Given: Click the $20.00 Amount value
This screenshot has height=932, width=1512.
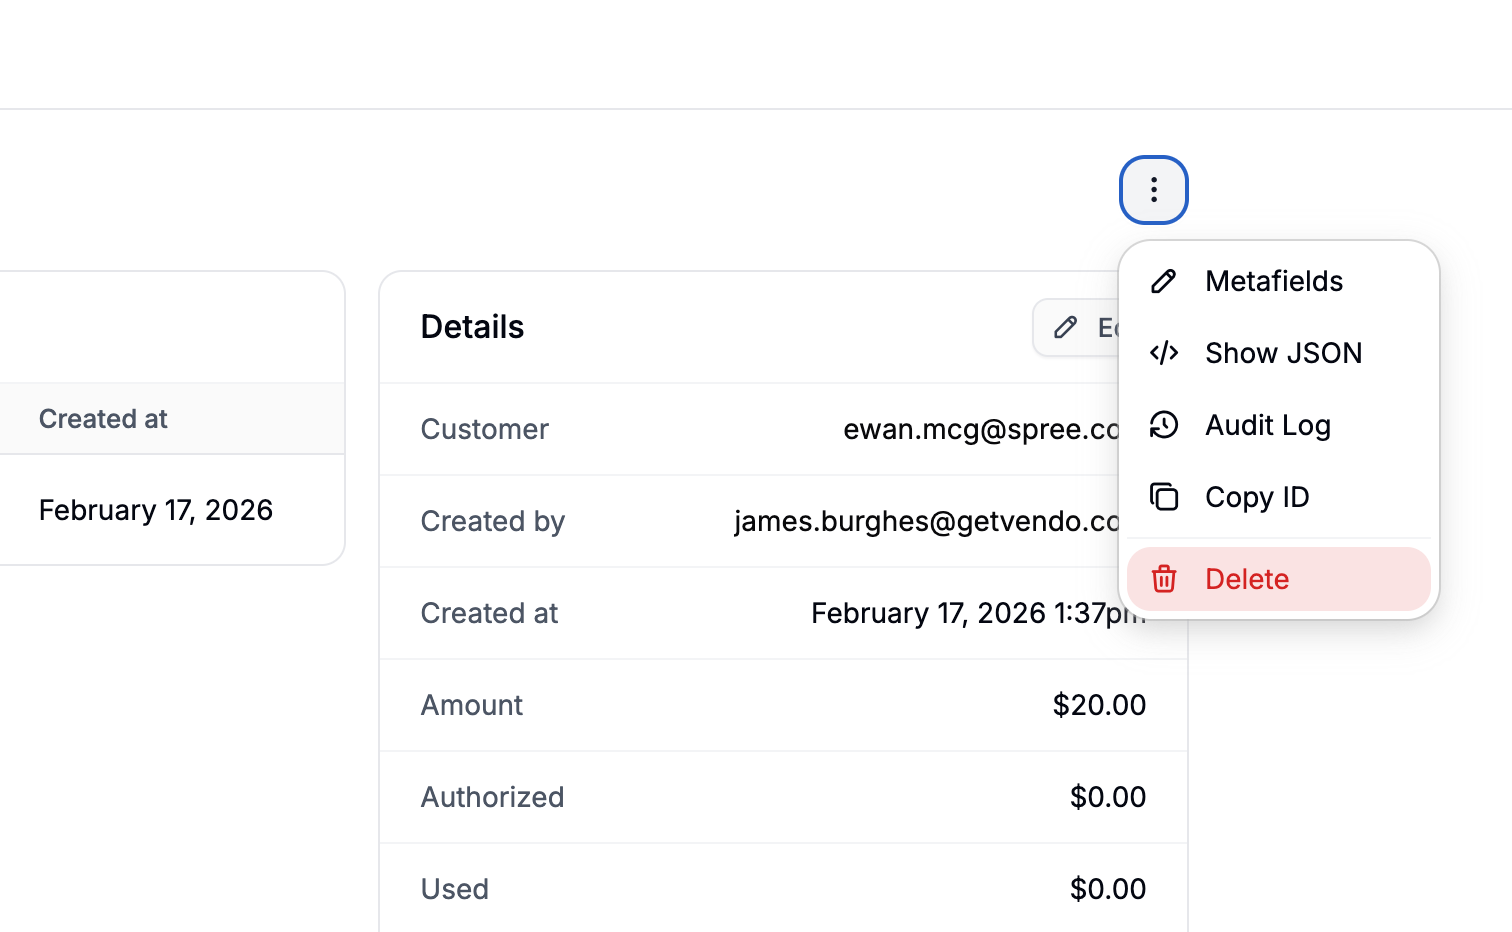Looking at the screenshot, I should (1099, 705).
